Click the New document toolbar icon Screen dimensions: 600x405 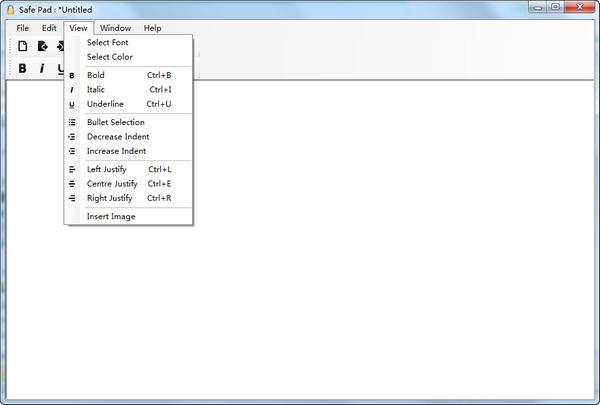tap(23, 46)
